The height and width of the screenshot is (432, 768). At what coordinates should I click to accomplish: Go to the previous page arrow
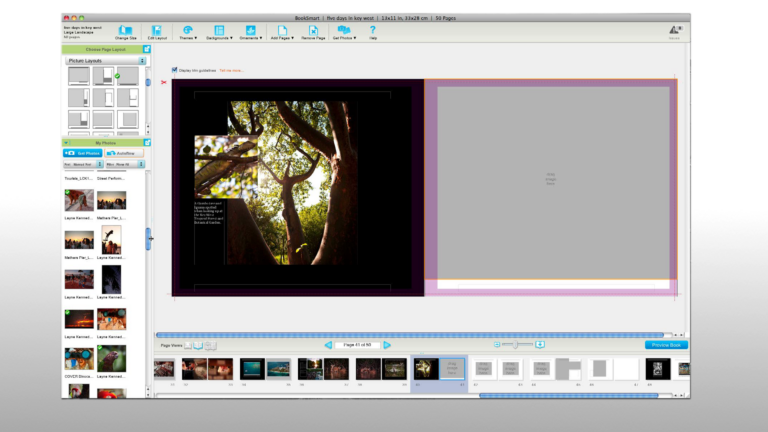click(327, 344)
